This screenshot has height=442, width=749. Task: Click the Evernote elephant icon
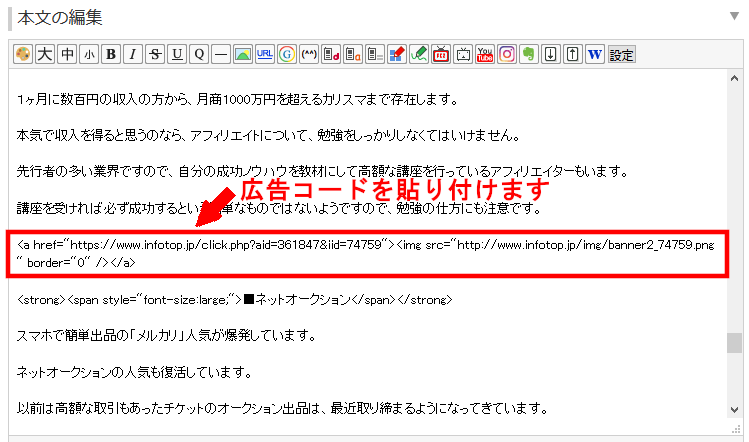coord(528,54)
